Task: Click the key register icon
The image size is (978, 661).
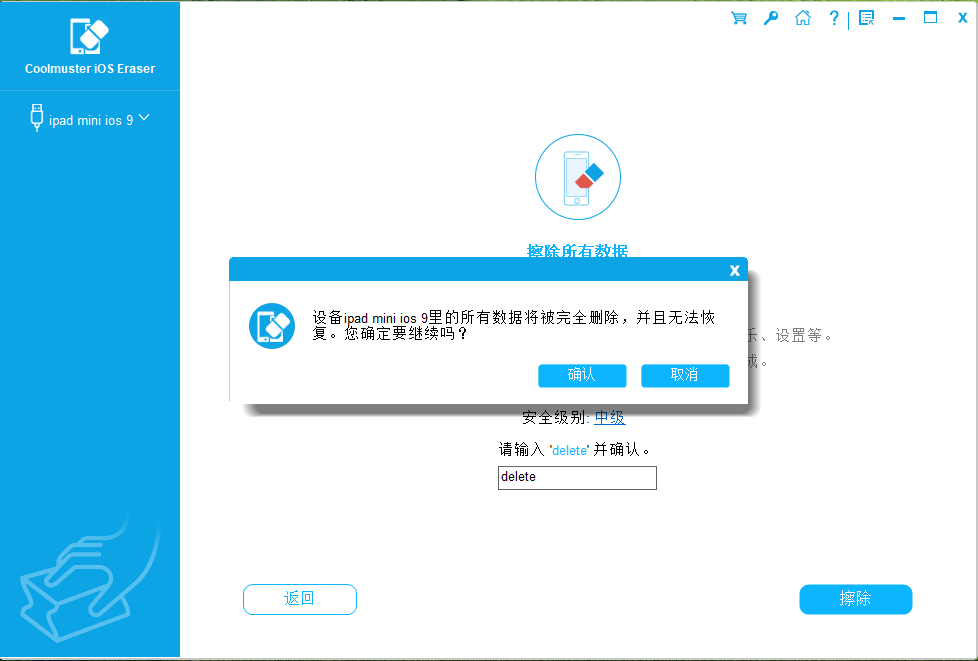Action: 771,18
